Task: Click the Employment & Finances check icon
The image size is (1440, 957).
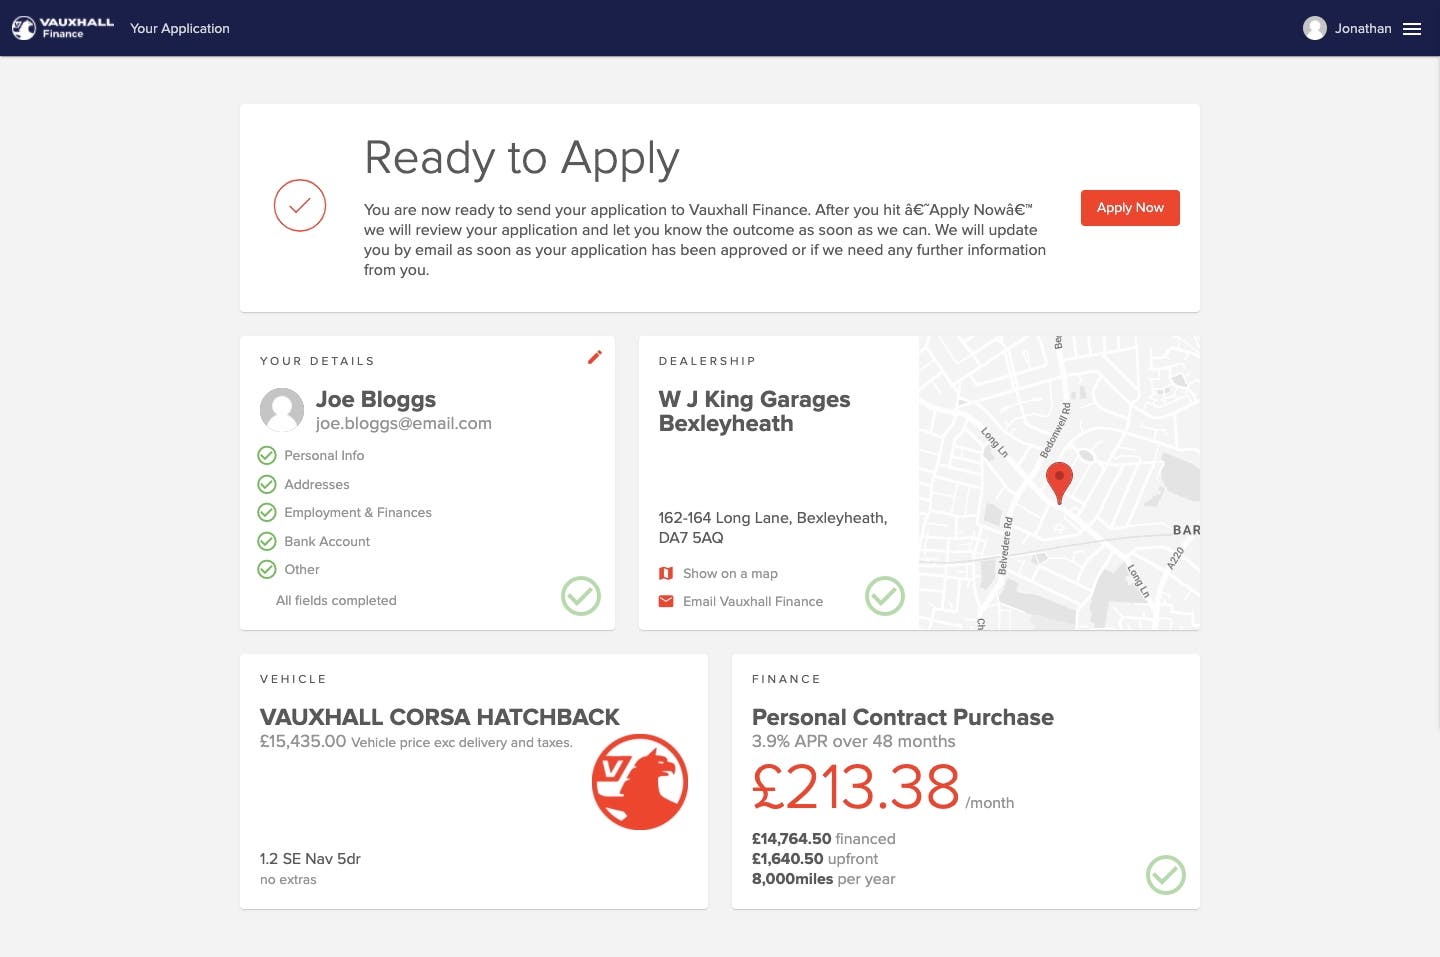Action: click(x=267, y=513)
